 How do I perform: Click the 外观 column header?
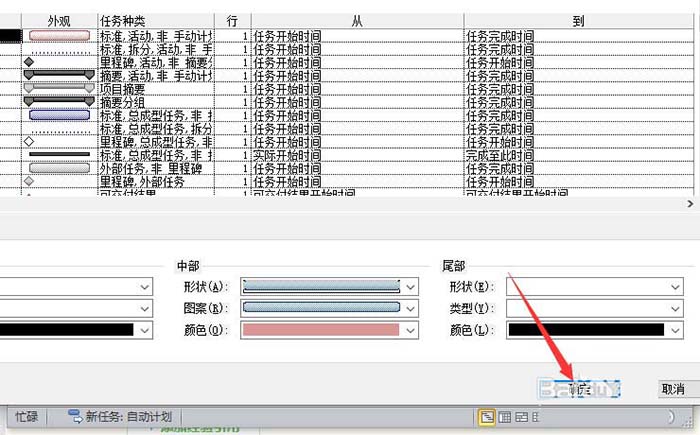[x=59, y=21]
